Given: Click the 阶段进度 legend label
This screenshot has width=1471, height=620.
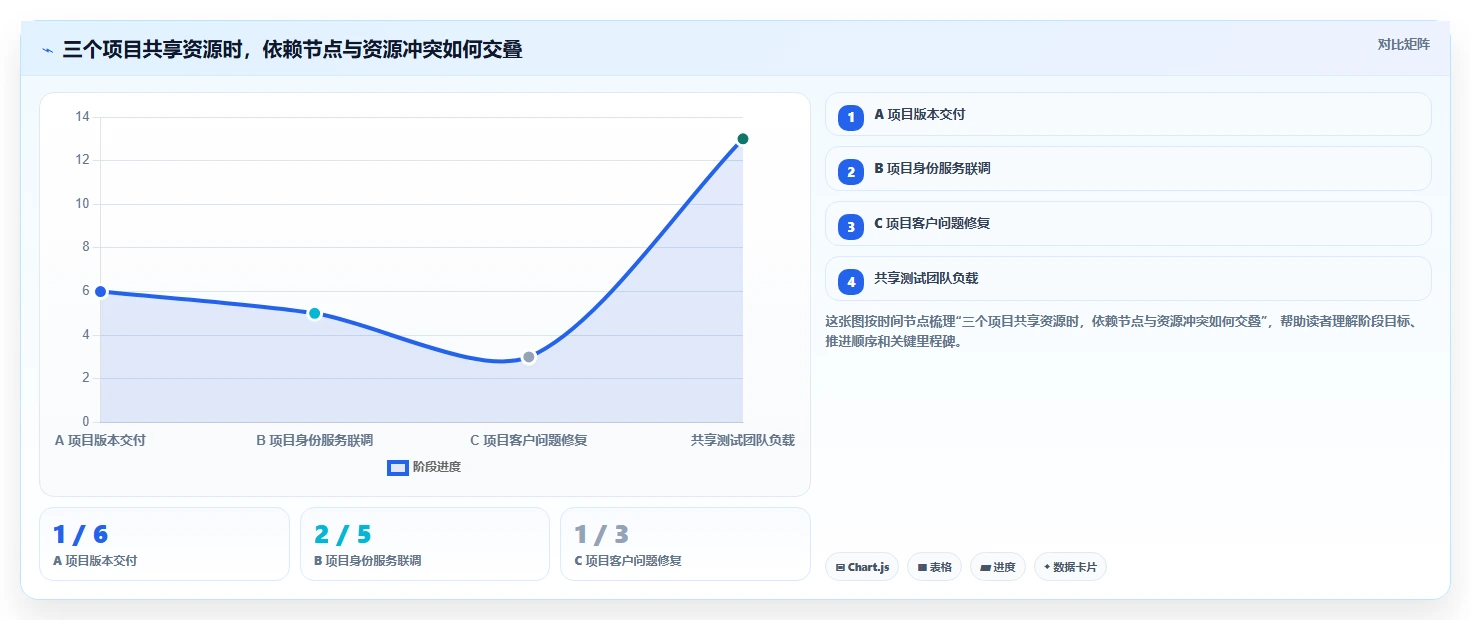Looking at the screenshot, I should [437, 467].
